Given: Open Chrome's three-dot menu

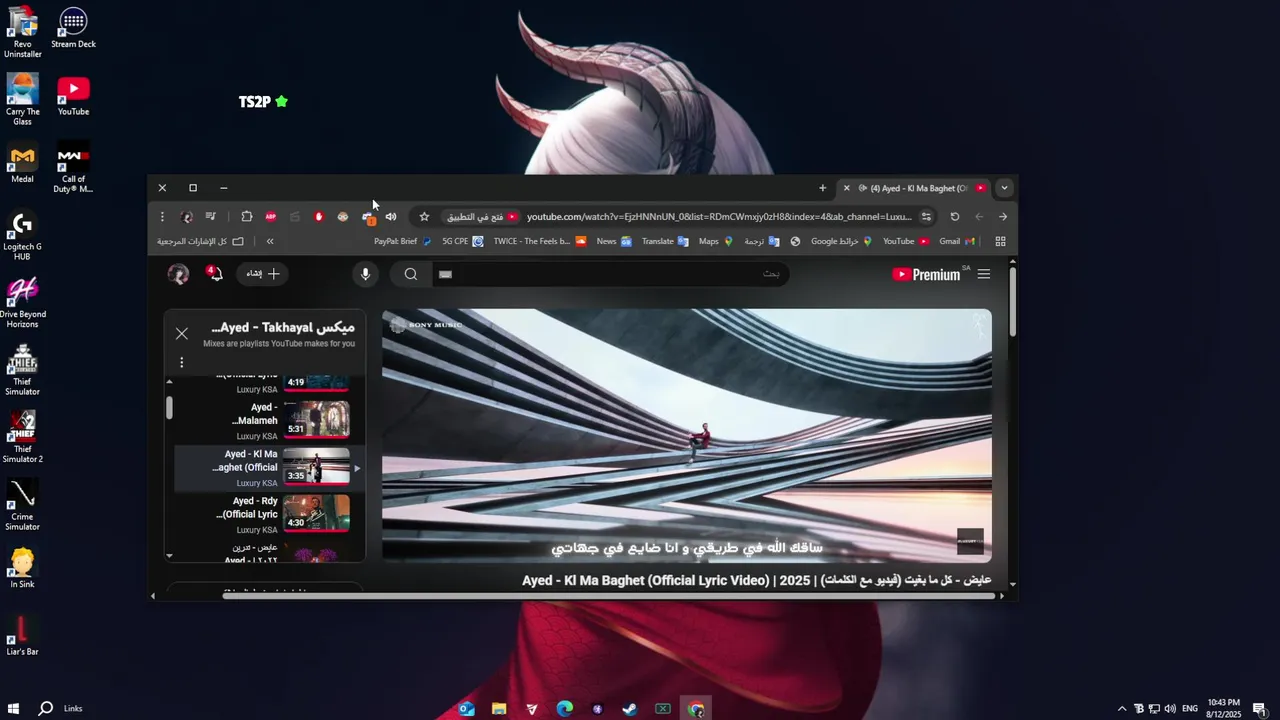Looking at the screenshot, I should click(162, 216).
